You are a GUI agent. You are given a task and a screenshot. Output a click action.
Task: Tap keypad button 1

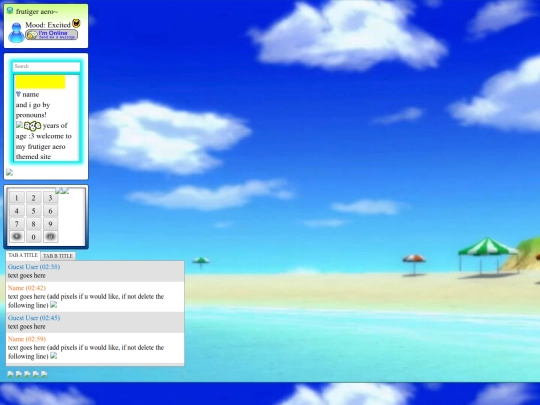click(17, 198)
